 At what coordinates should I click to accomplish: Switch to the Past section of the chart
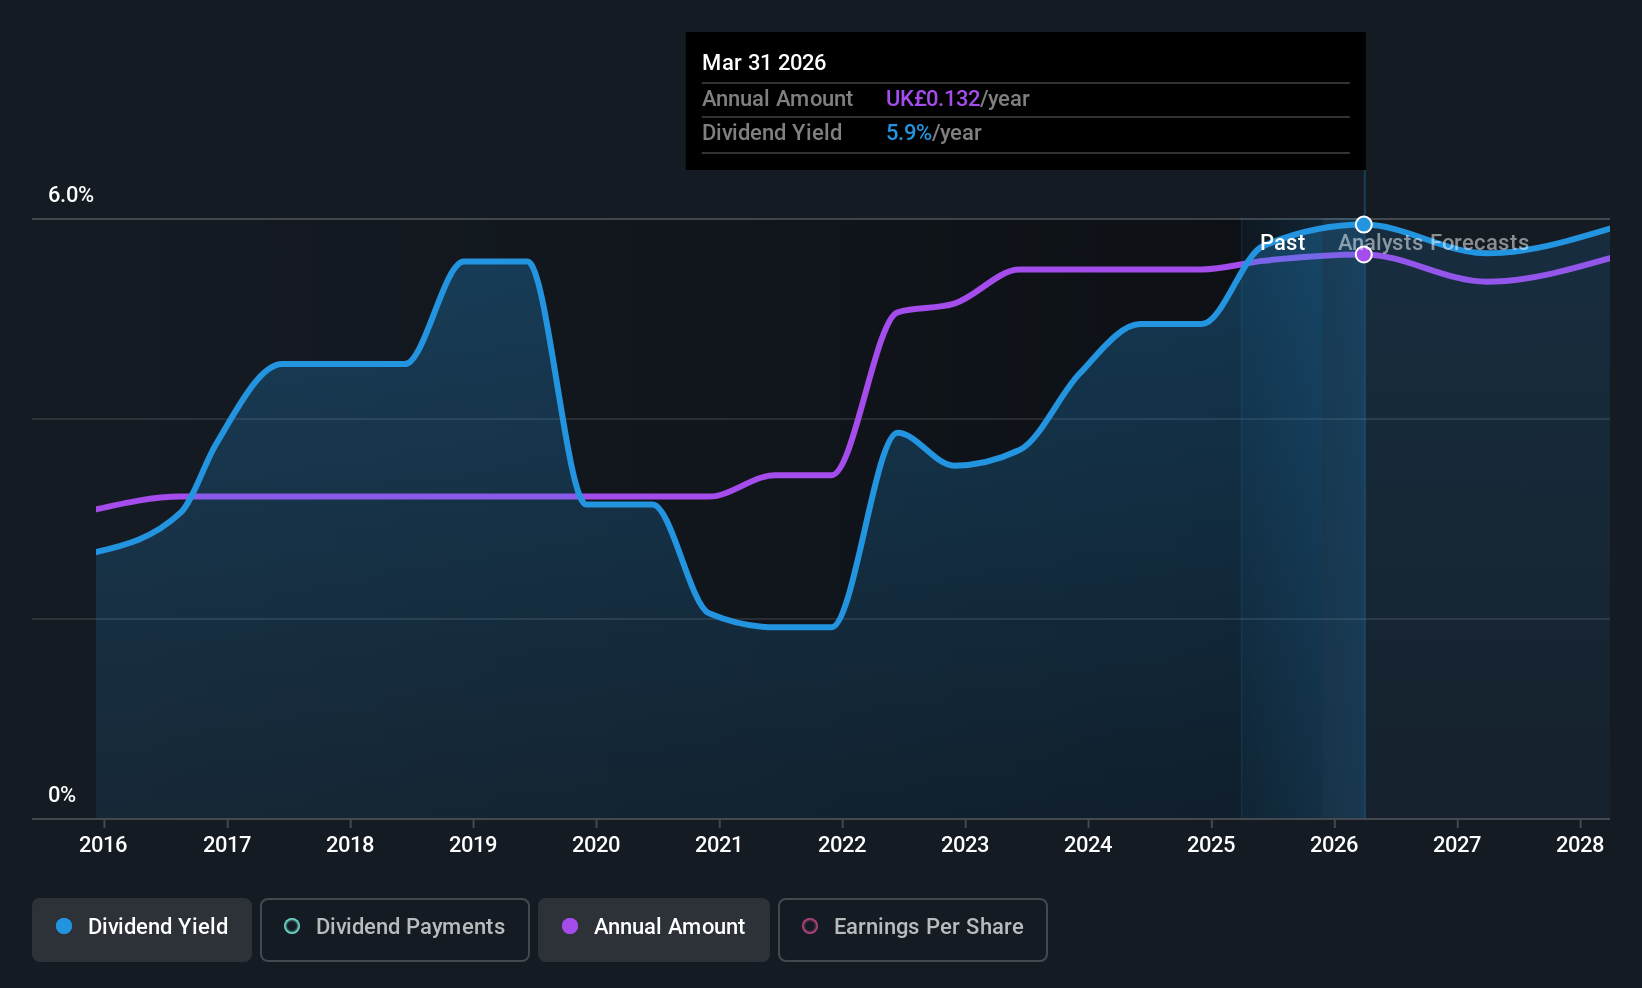tap(1283, 242)
